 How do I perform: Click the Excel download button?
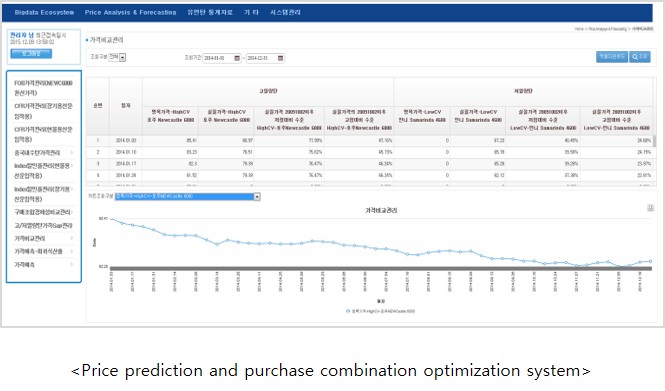pos(612,56)
